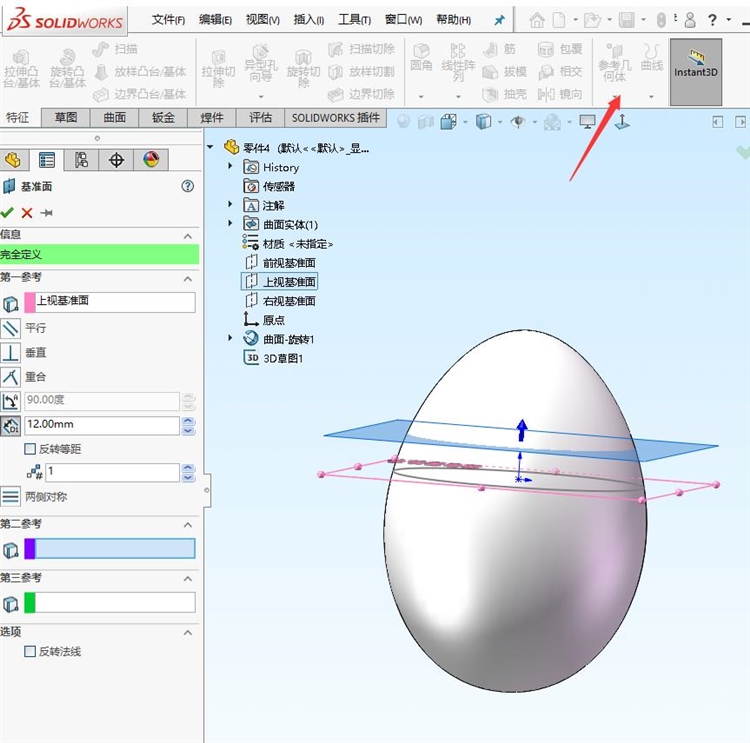Open the Curves (曲线) tool
This screenshot has width=750, height=743.
click(x=651, y=57)
